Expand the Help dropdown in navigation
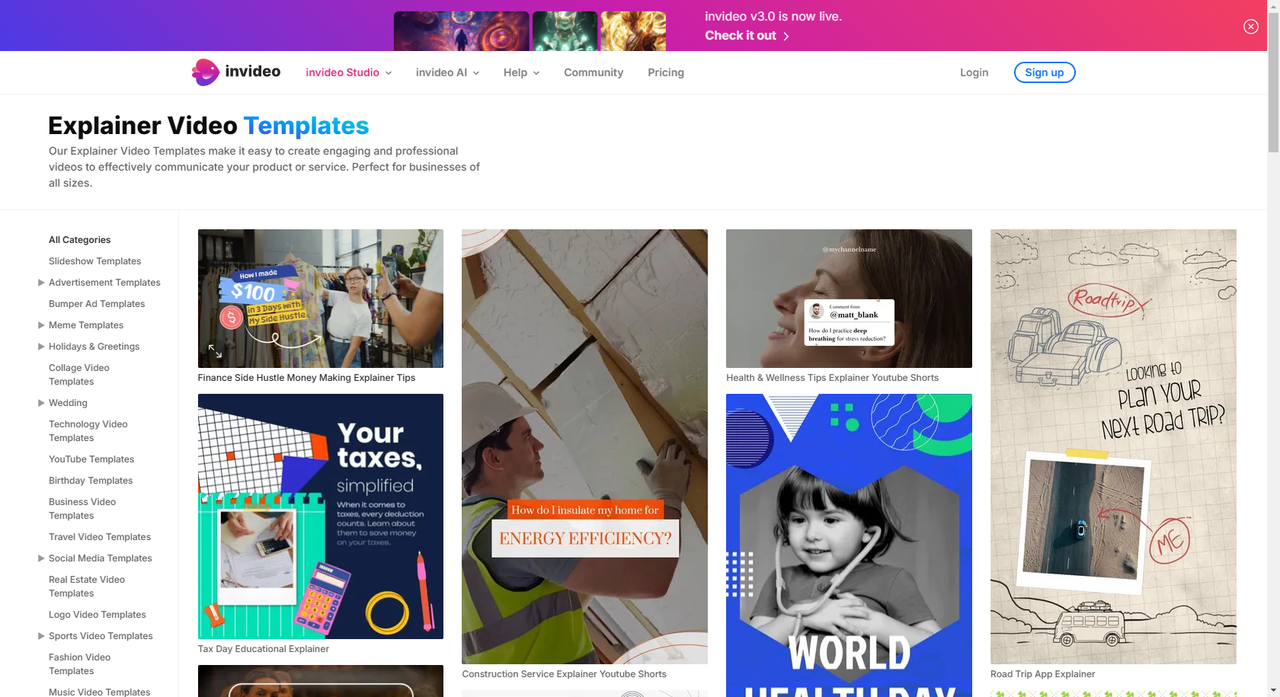The image size is (1280, 697). point(521,72)
